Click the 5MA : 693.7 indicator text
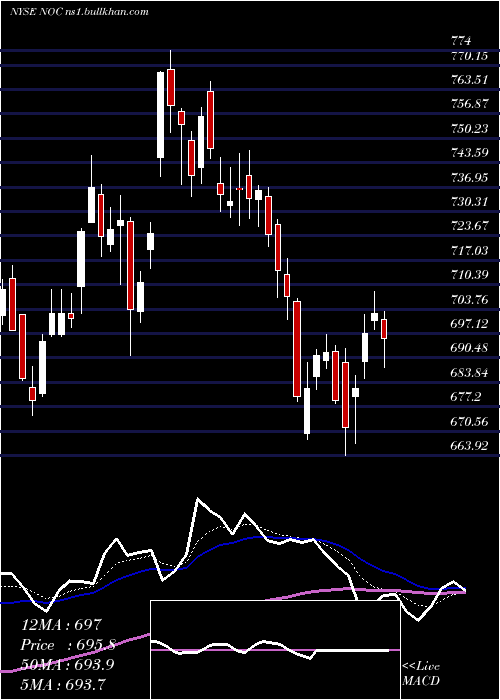This screenshot has height=700, width=500. tap(62, 684)
